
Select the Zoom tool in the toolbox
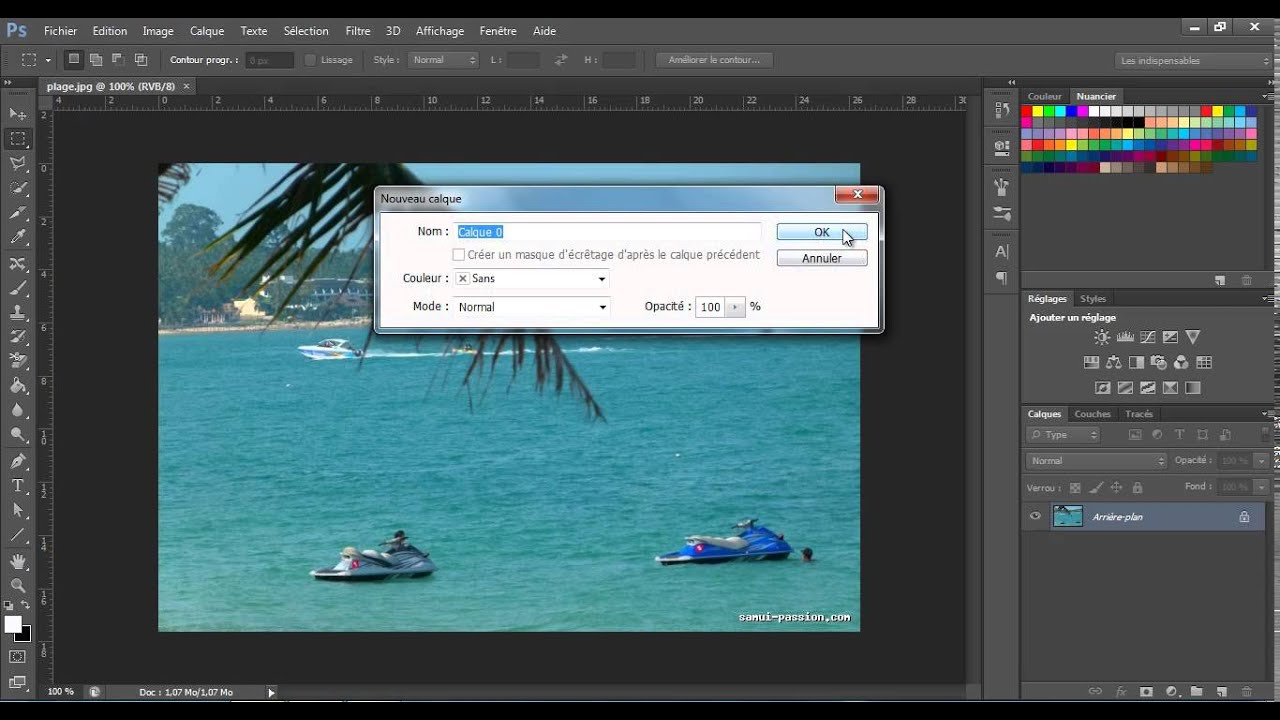(18, 586)
